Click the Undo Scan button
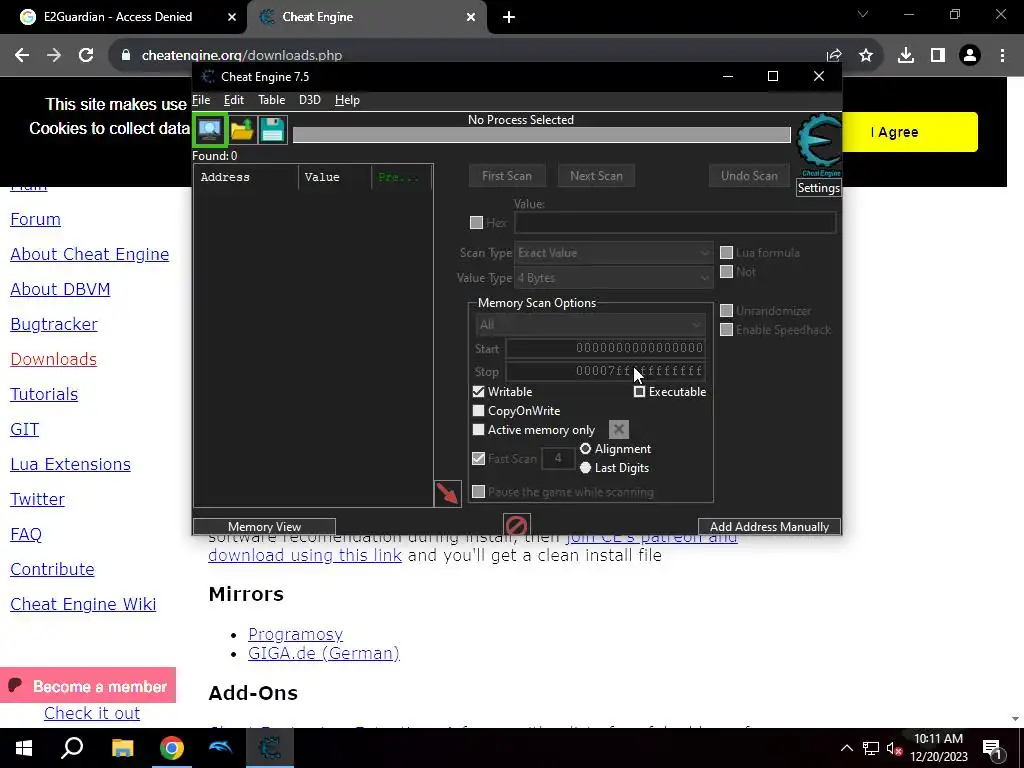 click(749, 176)
